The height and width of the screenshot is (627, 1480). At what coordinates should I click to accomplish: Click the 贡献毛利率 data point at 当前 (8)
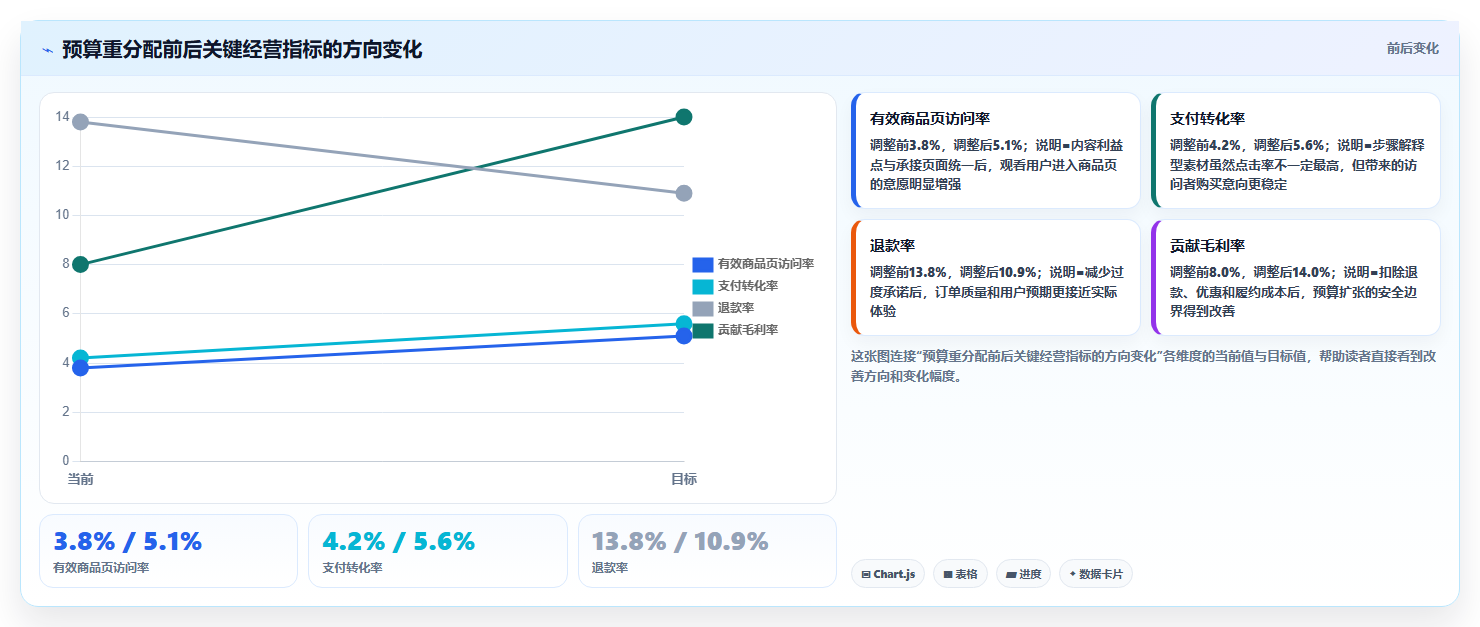[x=81, y=264]
